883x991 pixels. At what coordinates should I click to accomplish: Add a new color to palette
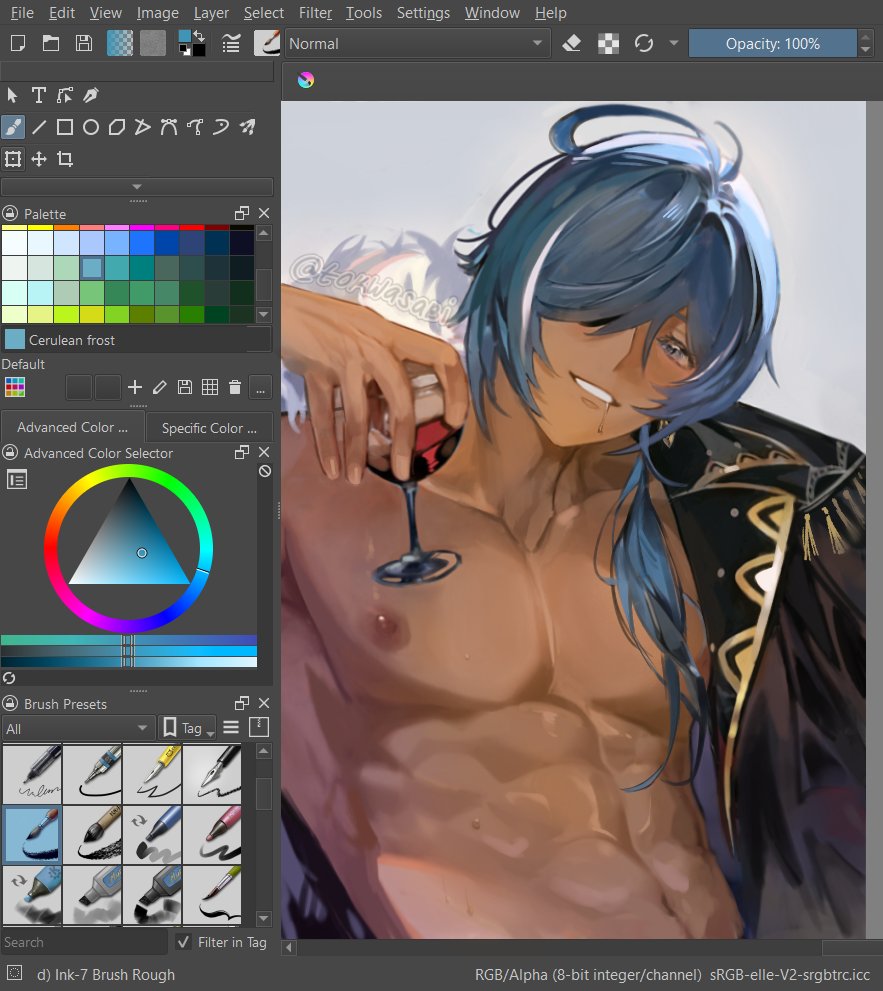(x=135, y=387)
